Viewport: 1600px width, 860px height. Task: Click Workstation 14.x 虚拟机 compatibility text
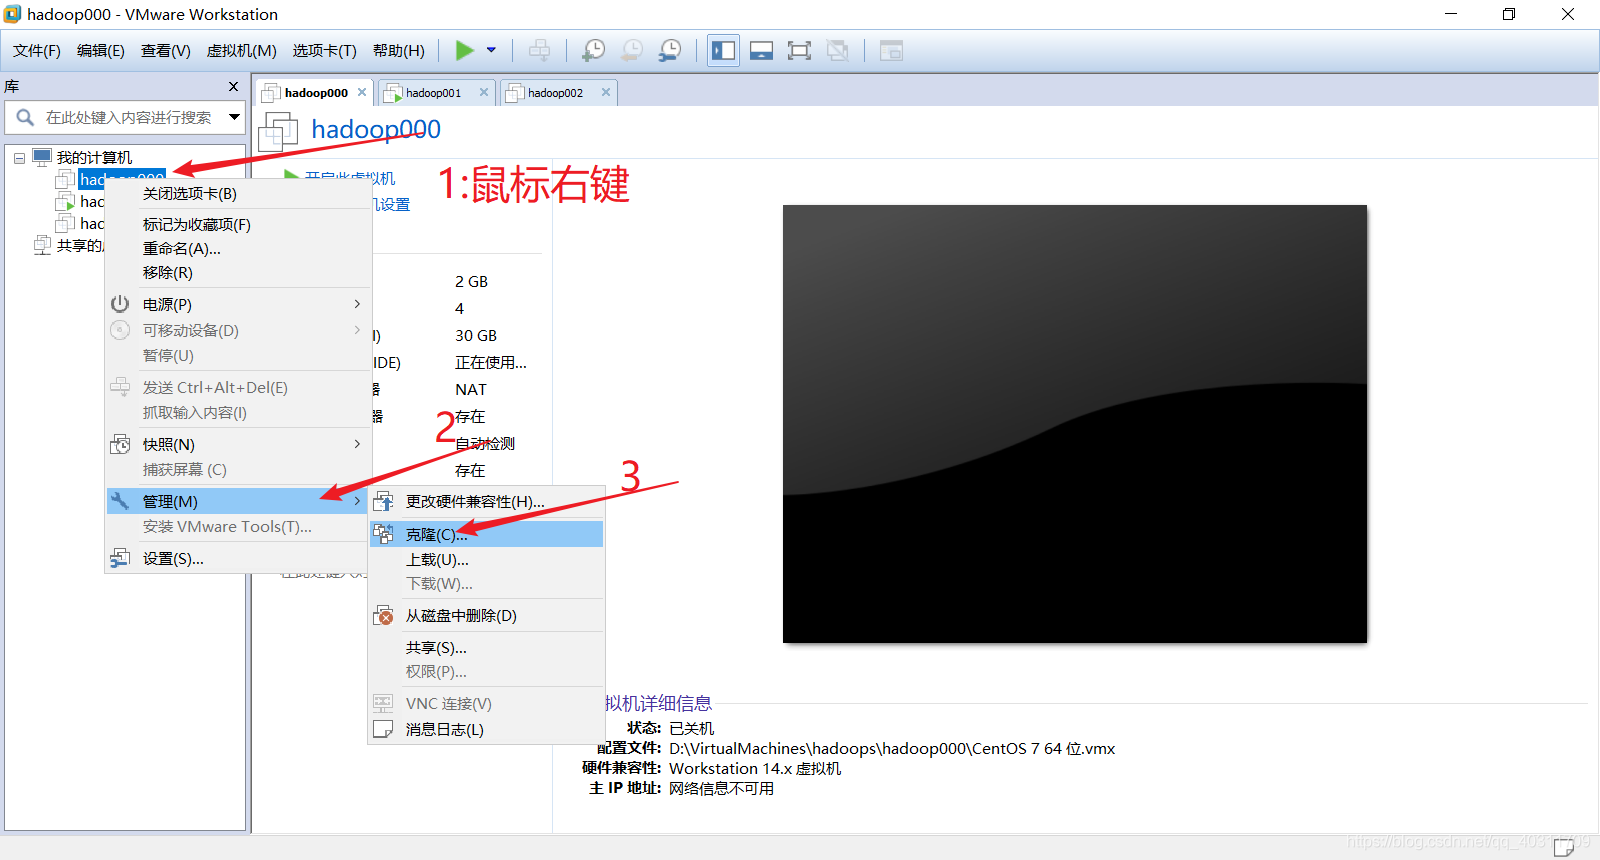755,769
